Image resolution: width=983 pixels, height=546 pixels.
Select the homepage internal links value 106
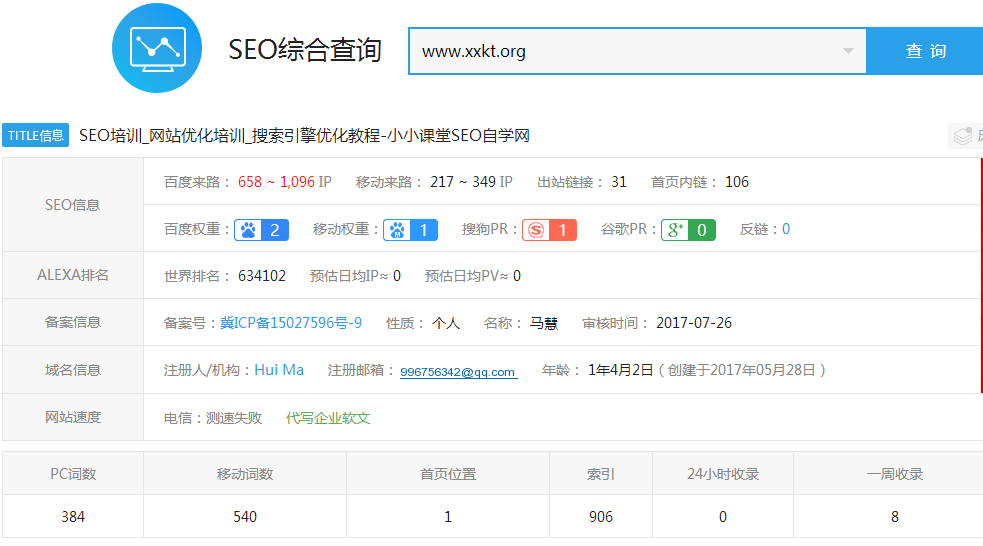pos(737,182)
